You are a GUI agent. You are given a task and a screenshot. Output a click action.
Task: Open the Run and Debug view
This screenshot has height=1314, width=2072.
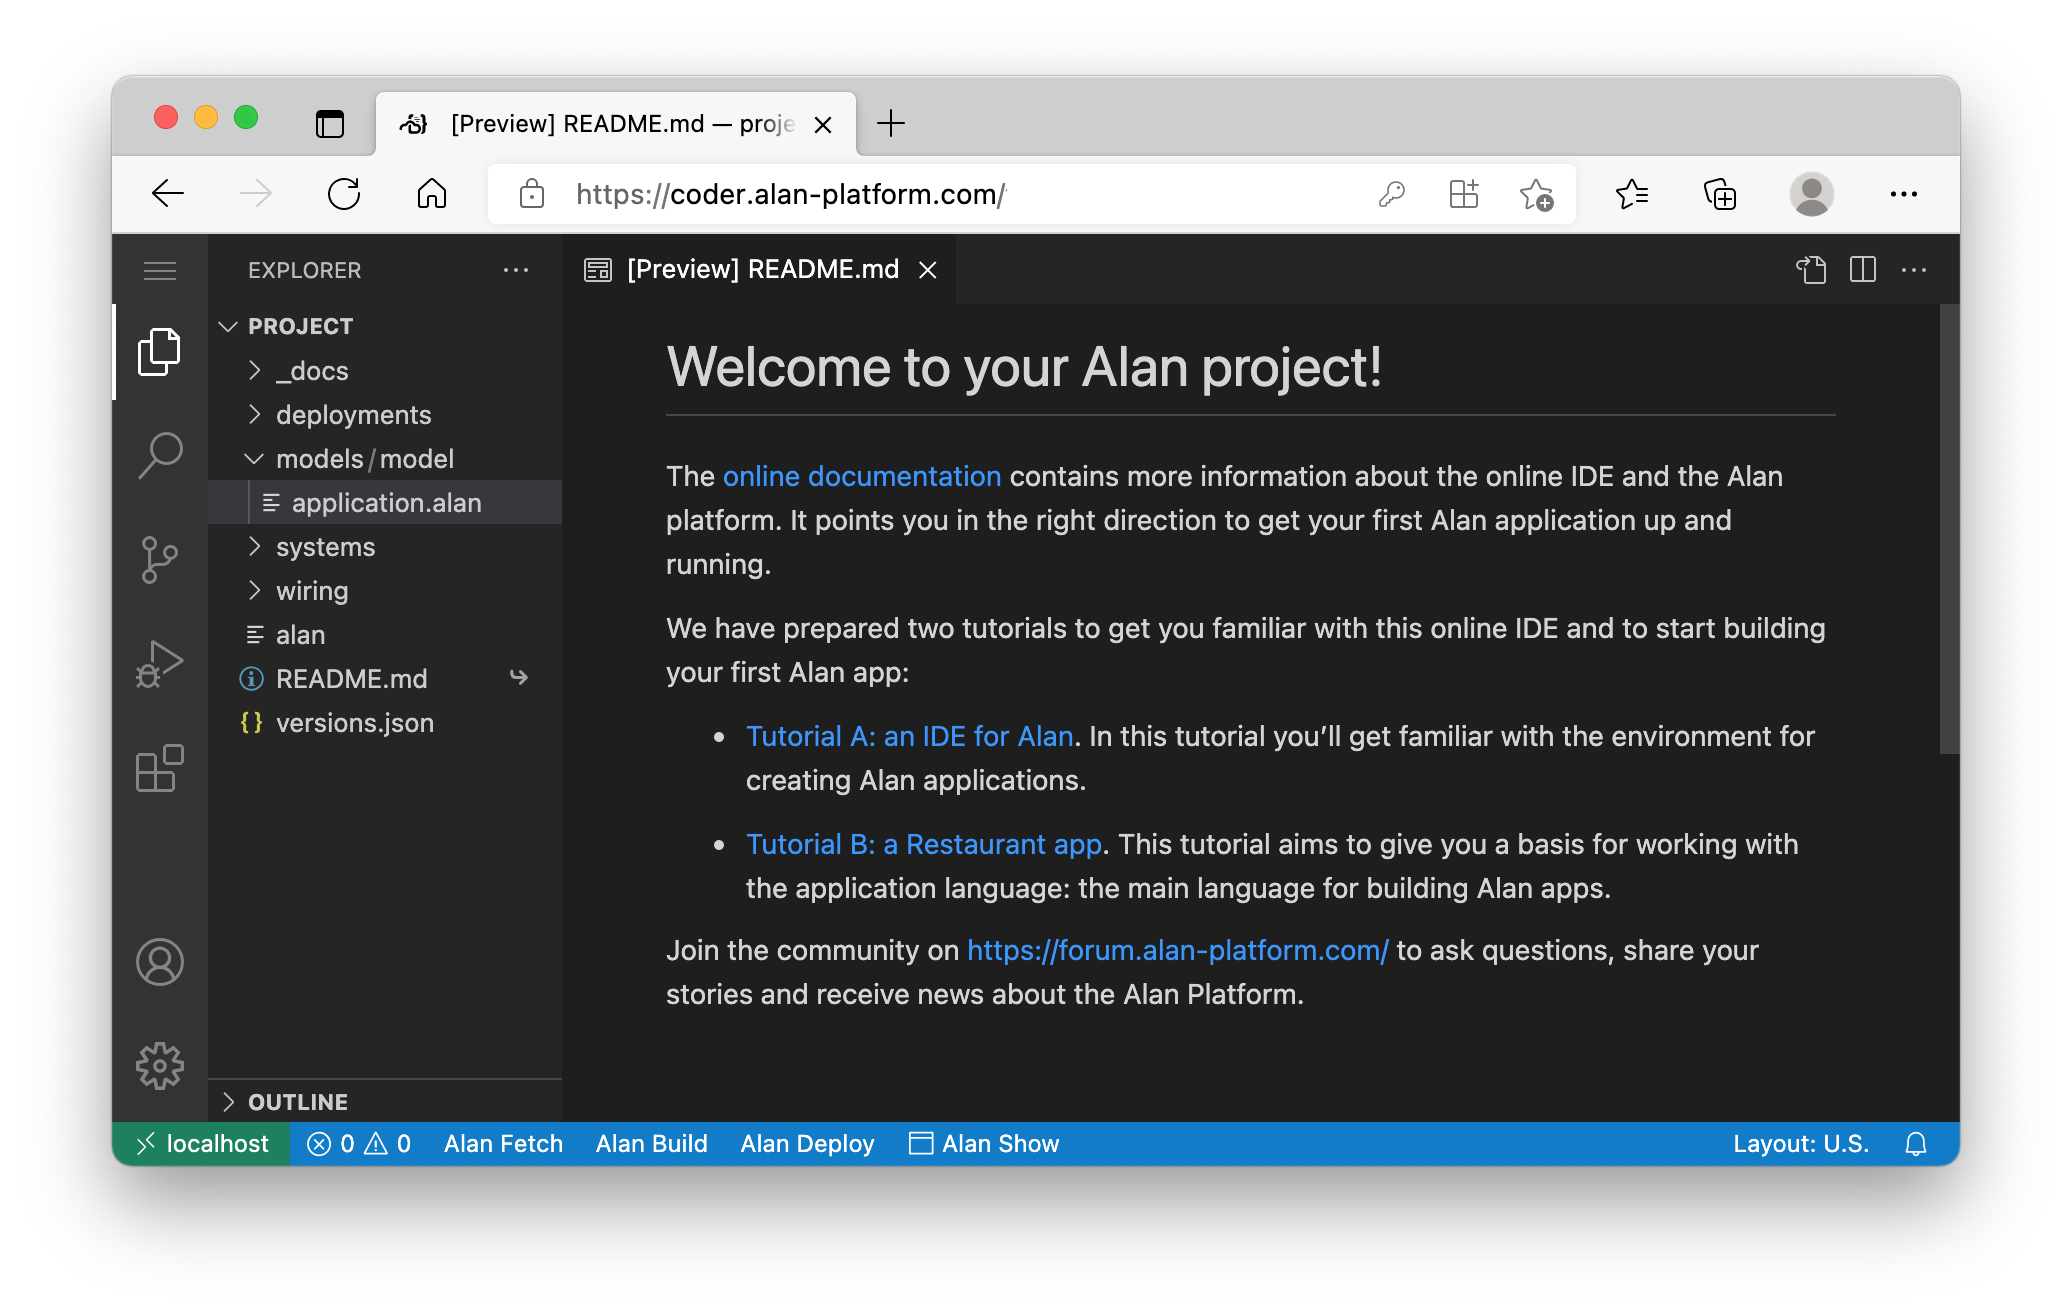[x=159, y=664]
